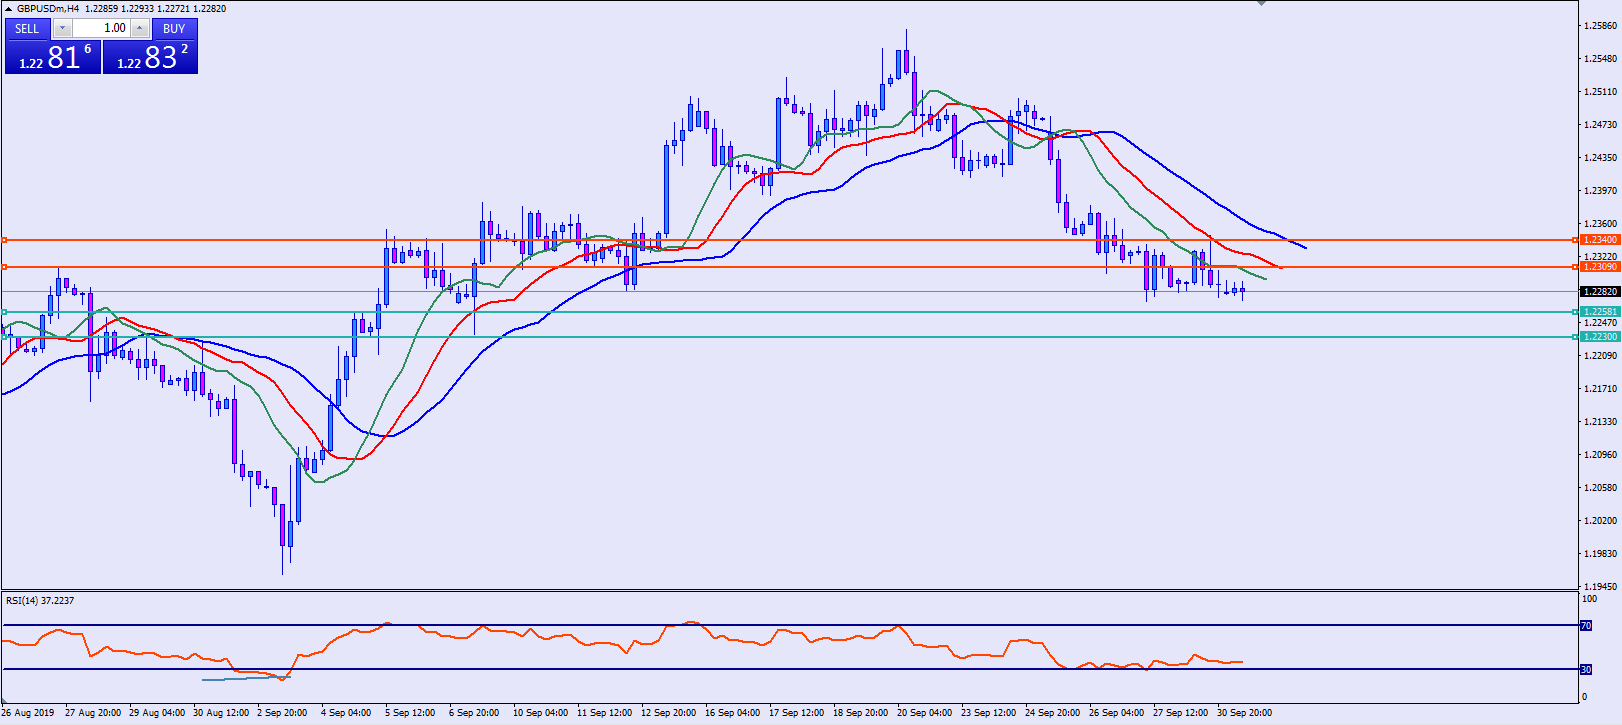Increase trade volume with the up arrow
The width and height of the screenshot is (1622, 725).
140,29
